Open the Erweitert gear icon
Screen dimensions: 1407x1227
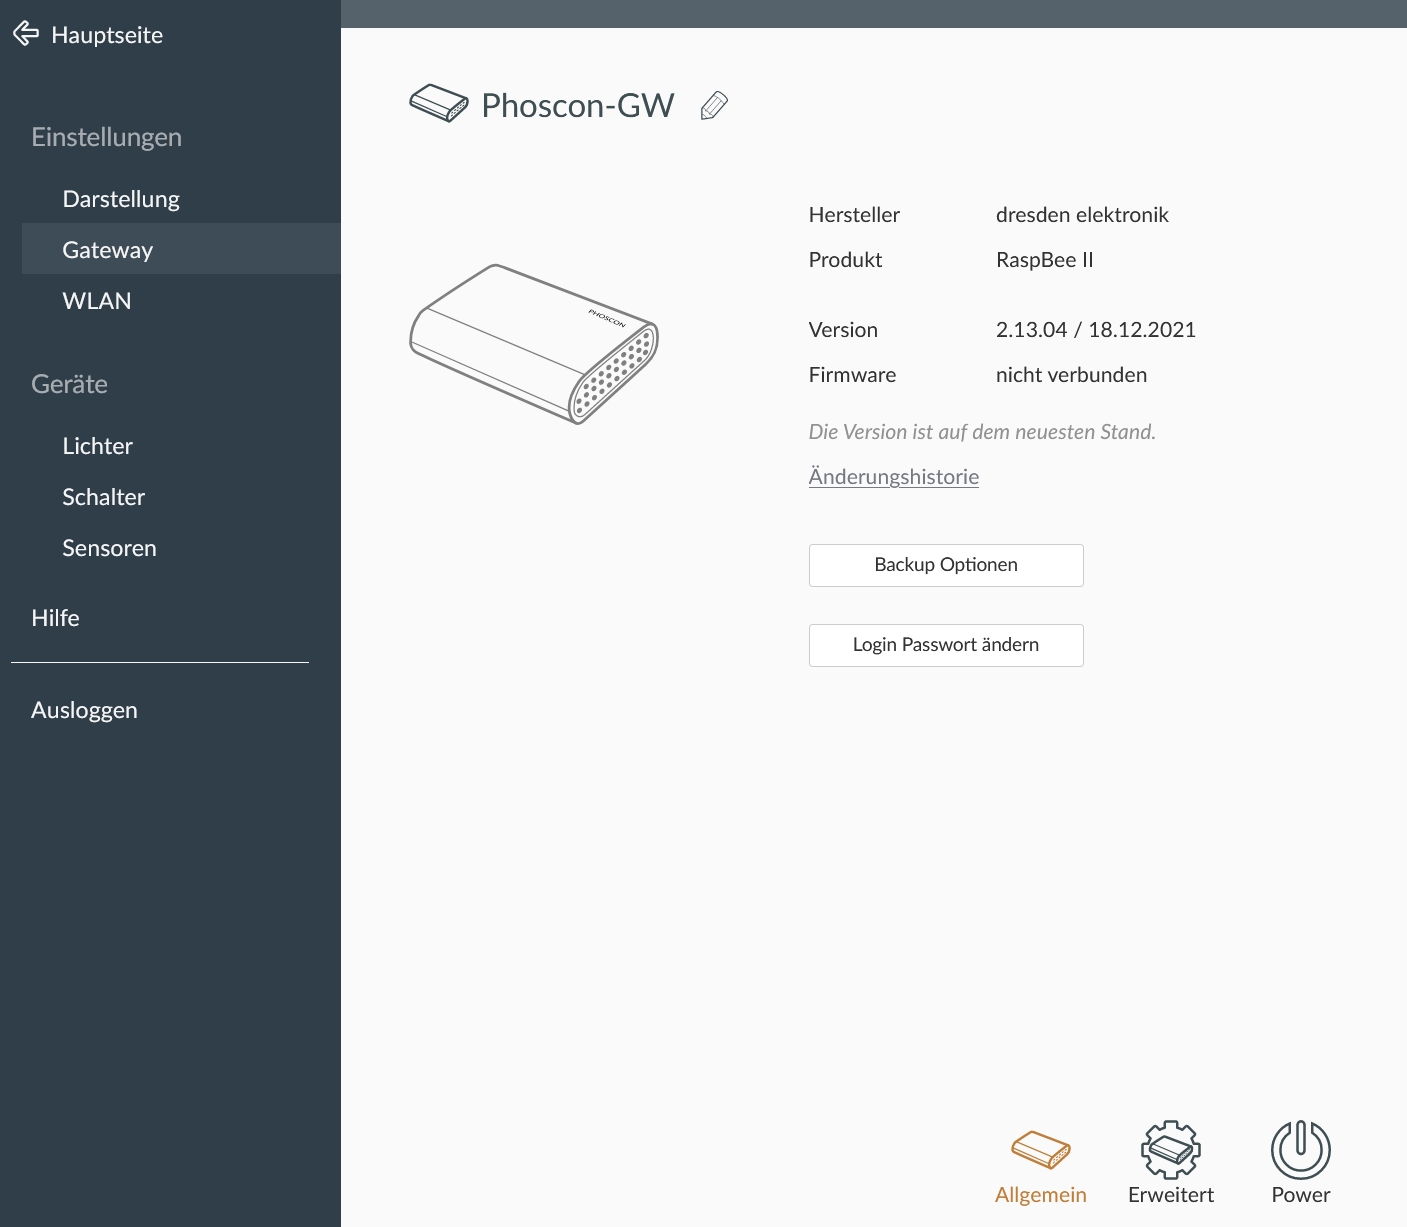coord(1170,1150)
